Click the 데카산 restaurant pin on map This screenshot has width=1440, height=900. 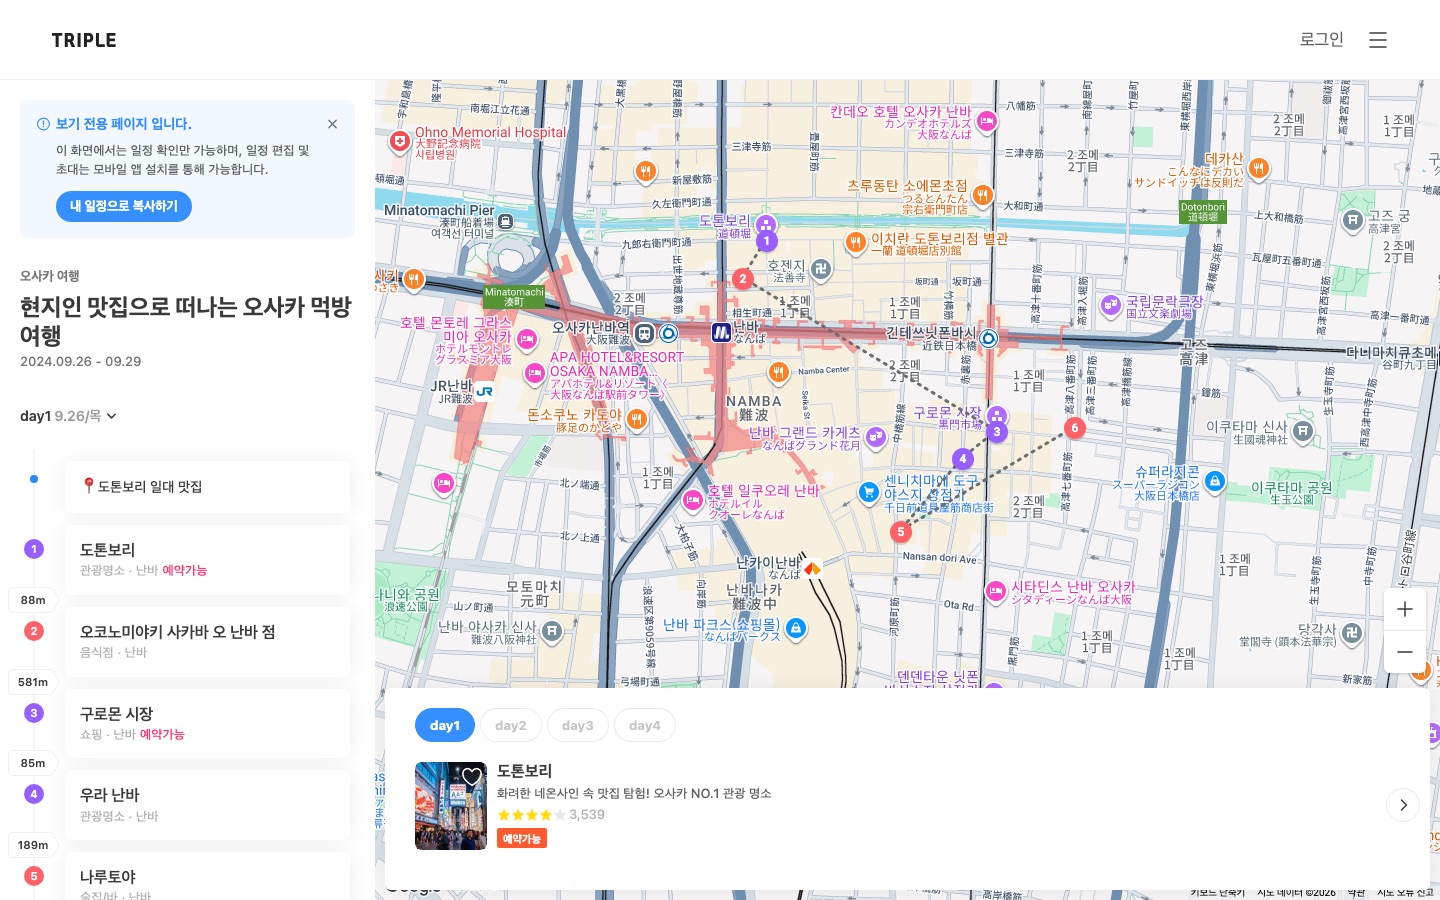(x=1259, y=168)
